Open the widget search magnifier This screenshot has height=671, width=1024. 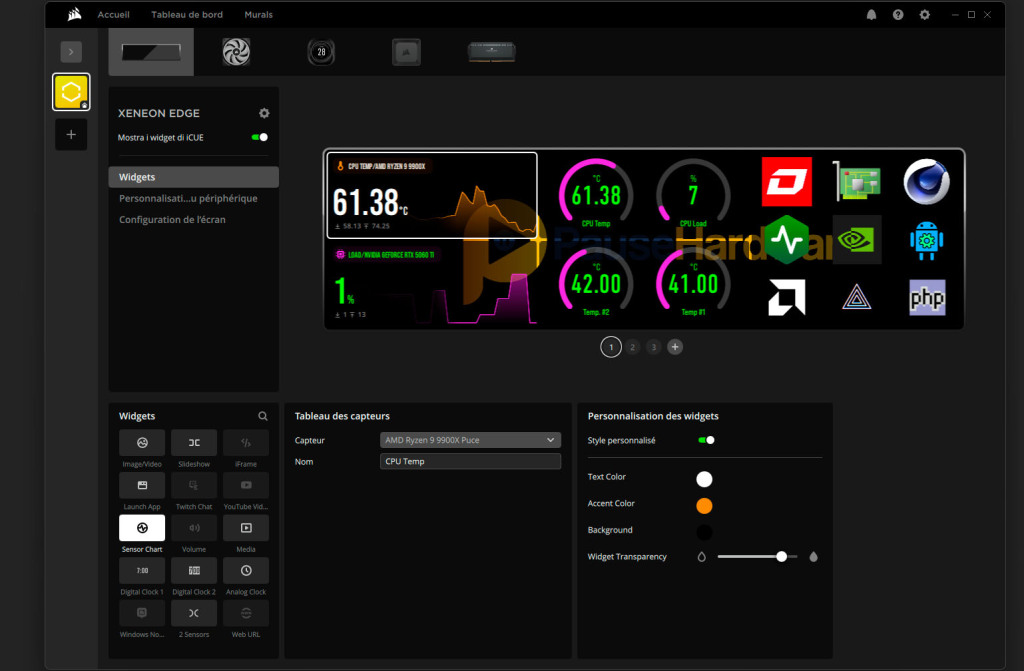[263, 416]
